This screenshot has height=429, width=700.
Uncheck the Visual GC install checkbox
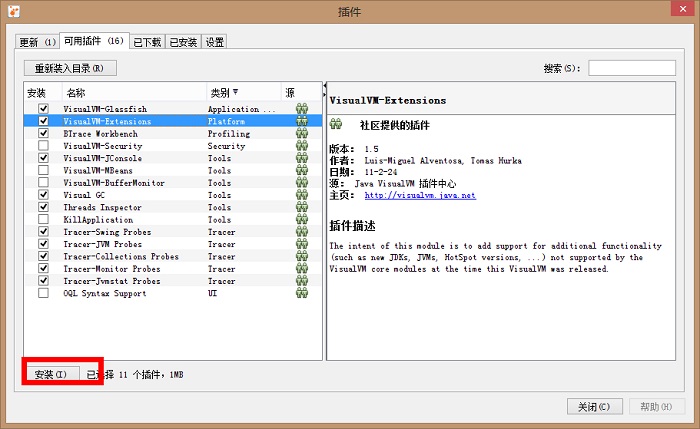click(43, 195)
